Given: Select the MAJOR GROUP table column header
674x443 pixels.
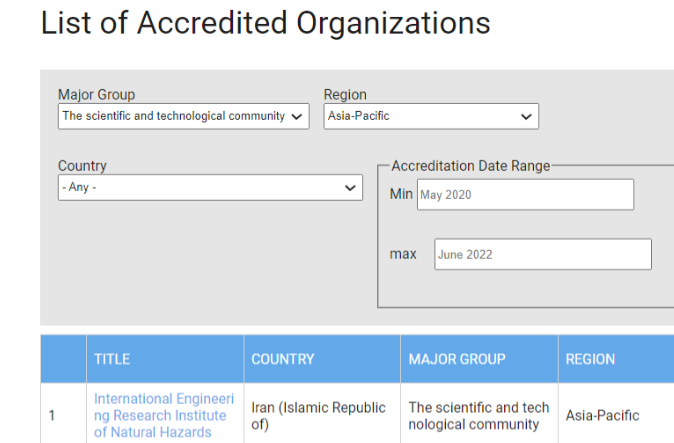Looking at the screenshot, I should [x=457, y=359].
